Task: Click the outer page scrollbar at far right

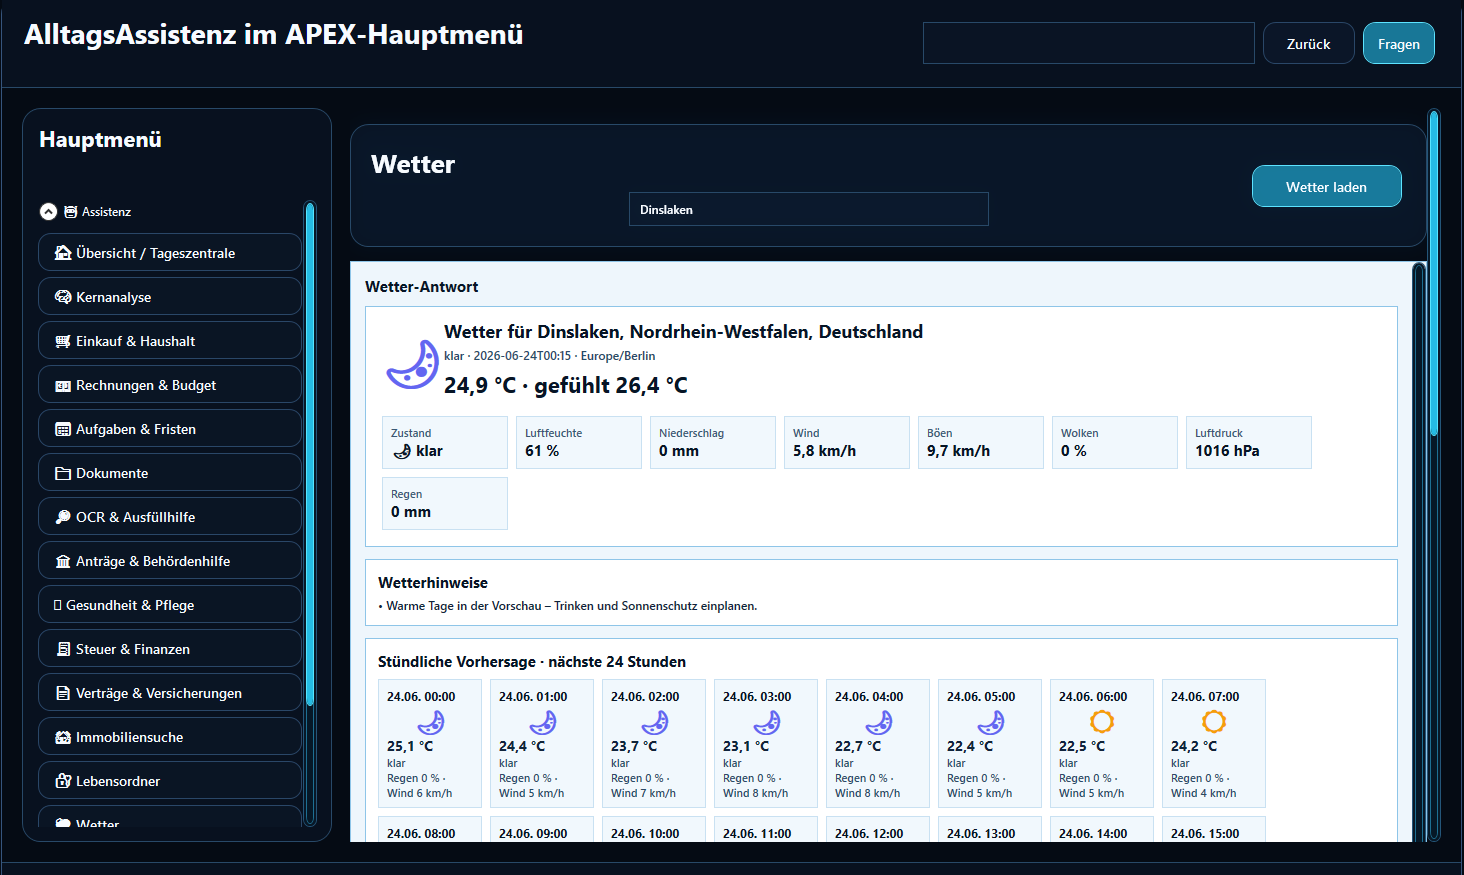Action: point(1434,475)
